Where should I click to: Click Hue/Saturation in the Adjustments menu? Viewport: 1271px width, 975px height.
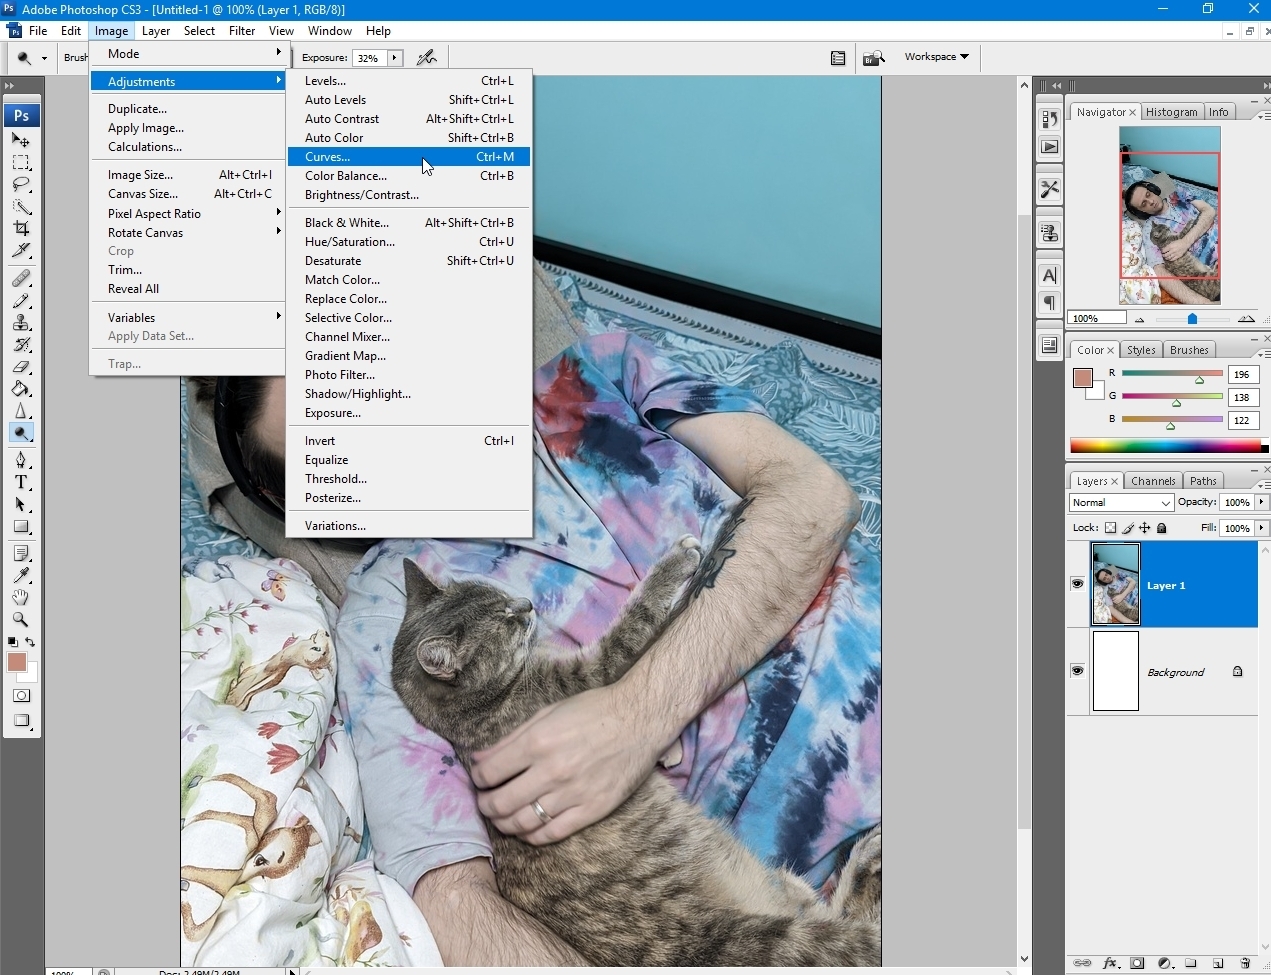349,242
